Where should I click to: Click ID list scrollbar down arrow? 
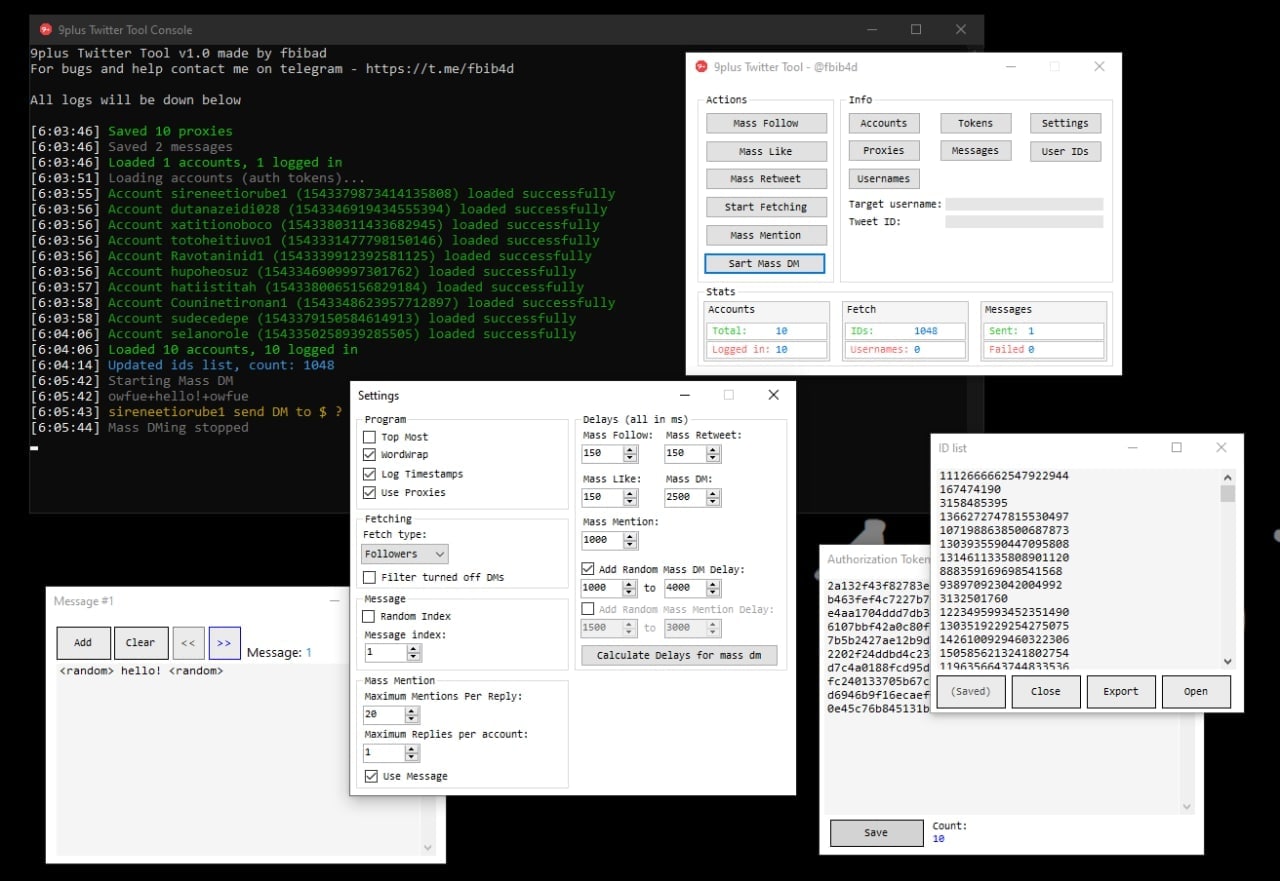tap(1227, 661)
